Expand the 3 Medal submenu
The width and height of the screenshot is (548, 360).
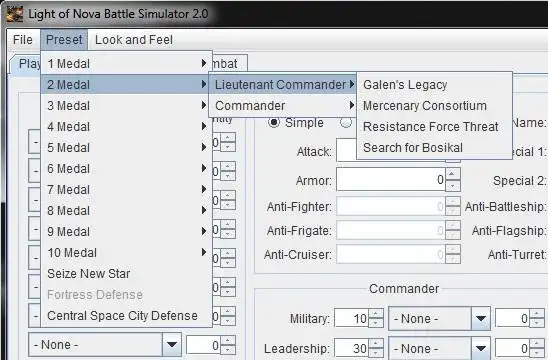(127, 106)
